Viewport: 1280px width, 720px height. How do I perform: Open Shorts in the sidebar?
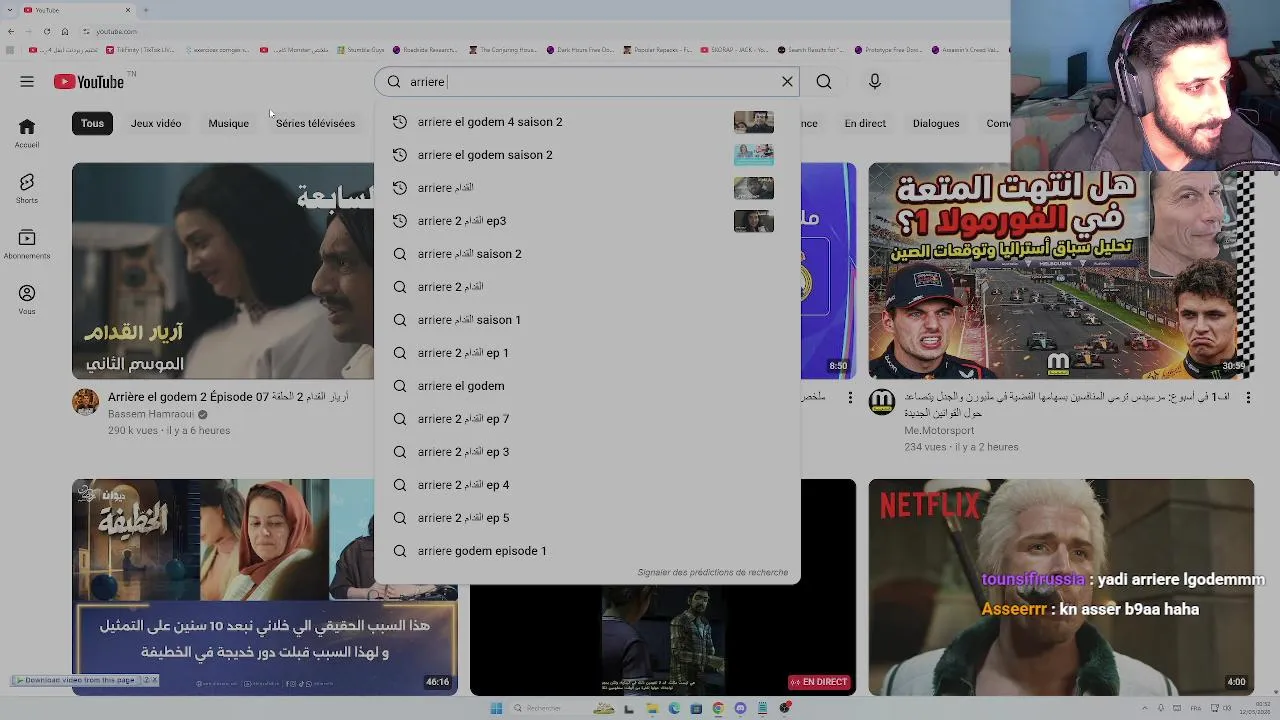(x=27, y=188)
